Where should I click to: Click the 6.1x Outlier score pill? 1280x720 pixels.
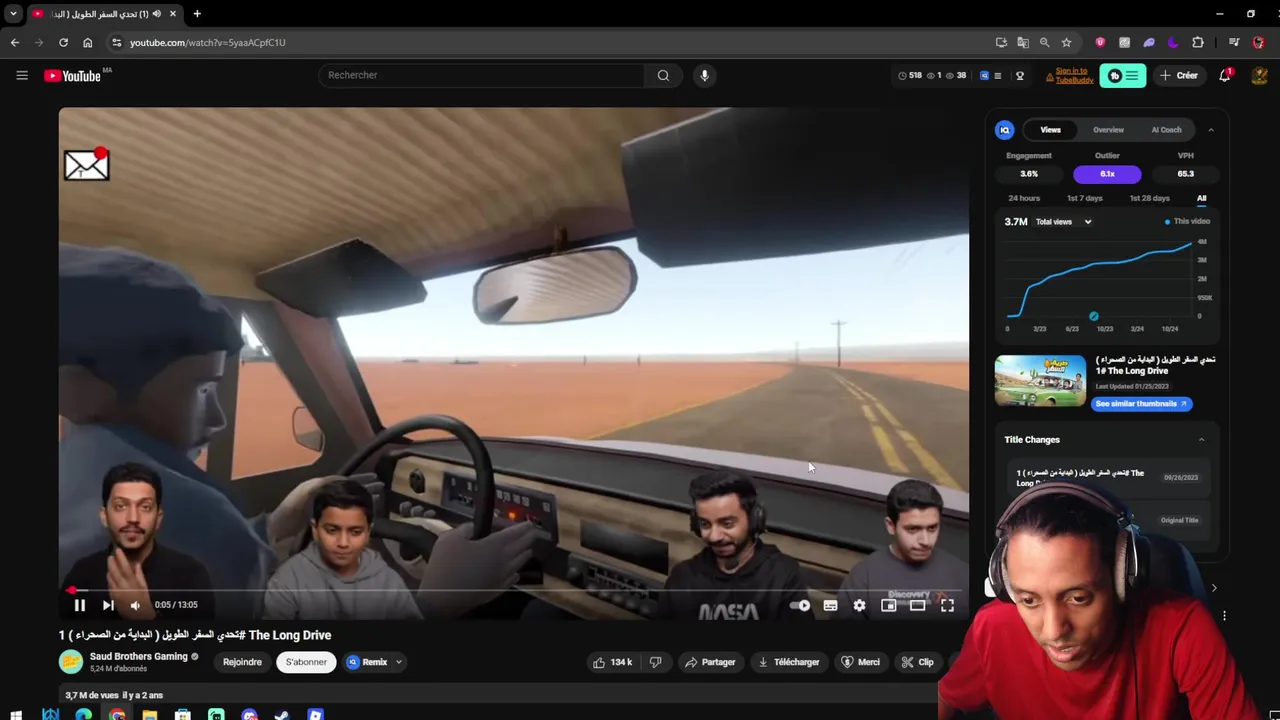pyautogui.click(x=1107, y=174)
